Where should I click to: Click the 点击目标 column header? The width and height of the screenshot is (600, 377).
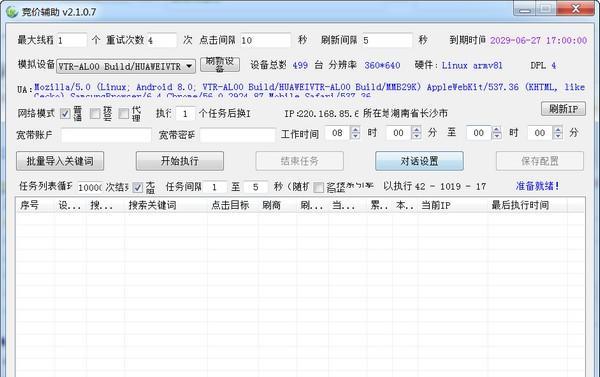click(x=233, y=205)
